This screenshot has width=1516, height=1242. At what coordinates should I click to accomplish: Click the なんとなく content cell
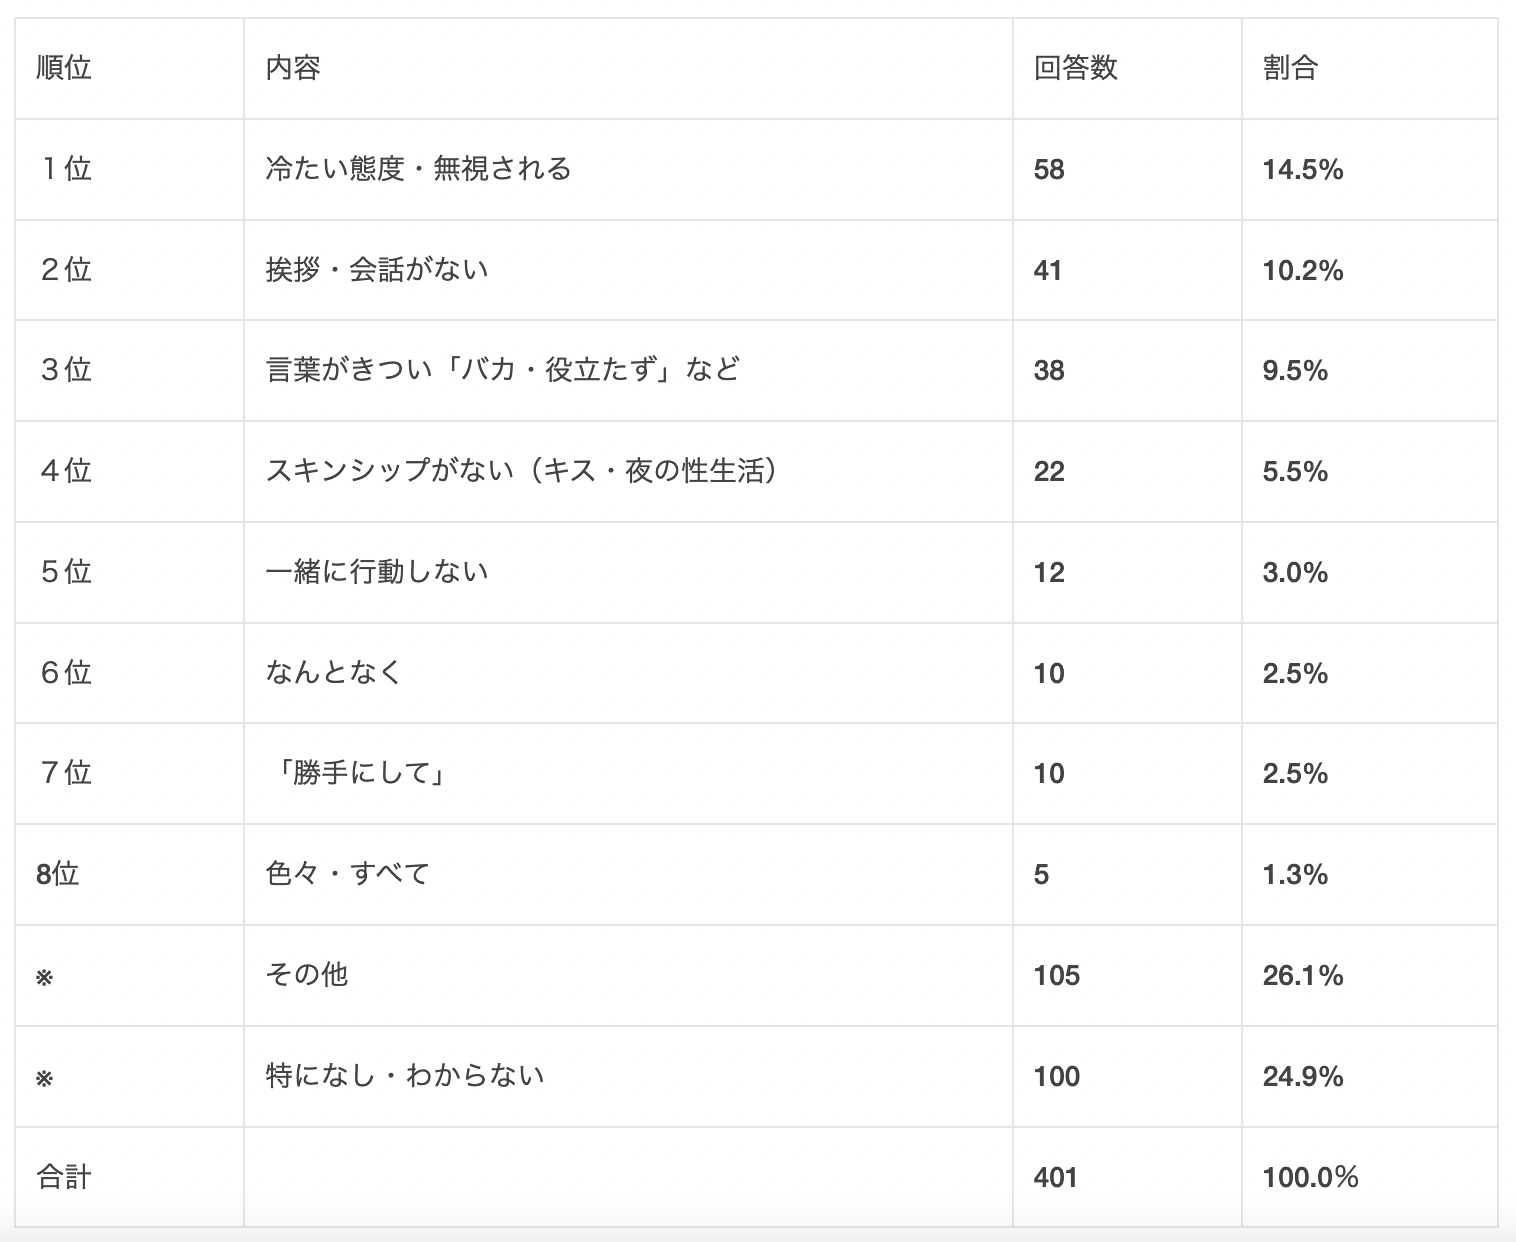[334, 672]
